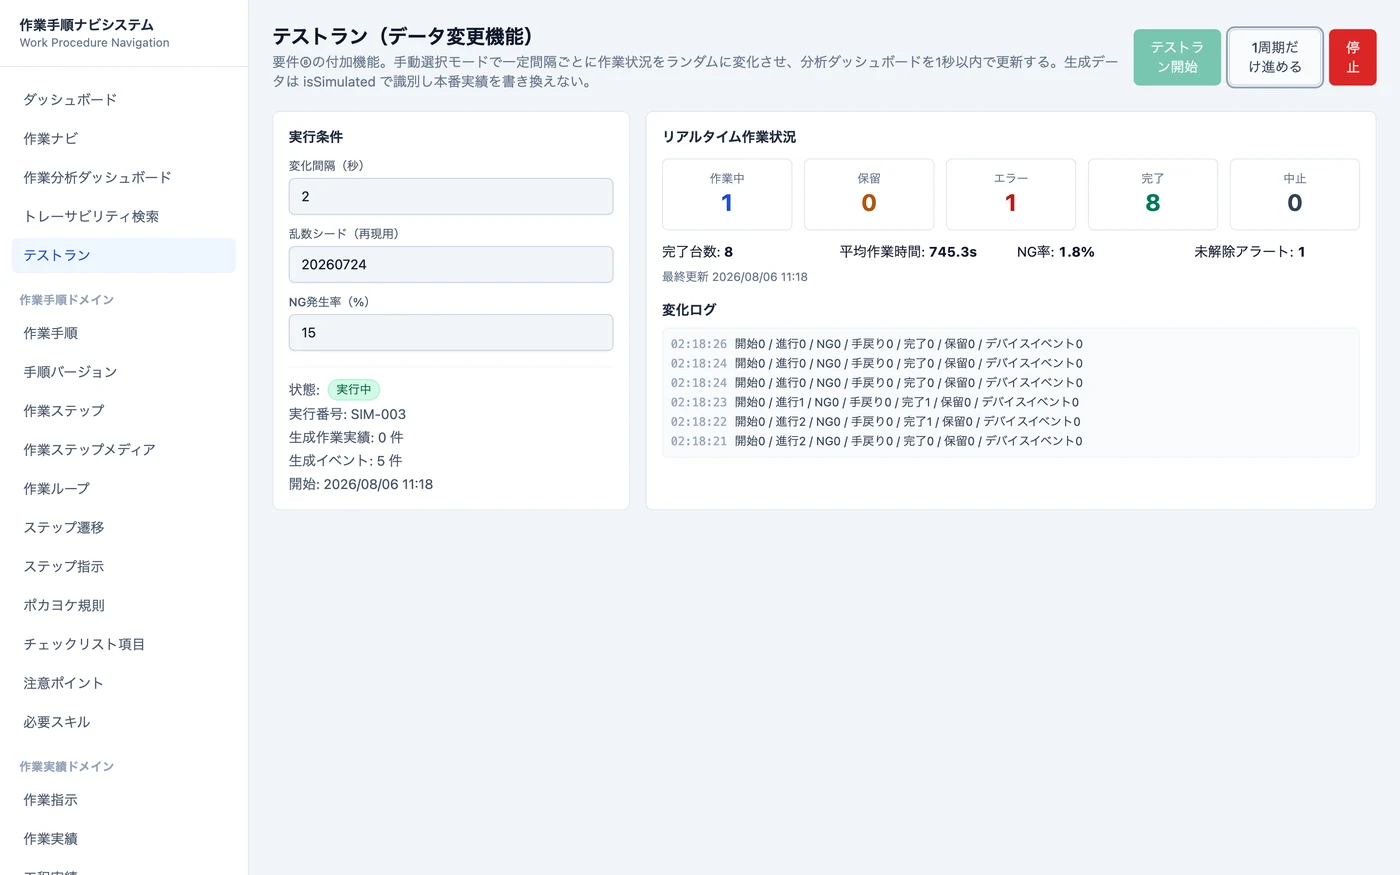1400x875 pixels.
Task: Stop the test run with 停止
Action: click(x=1353, y=57)
